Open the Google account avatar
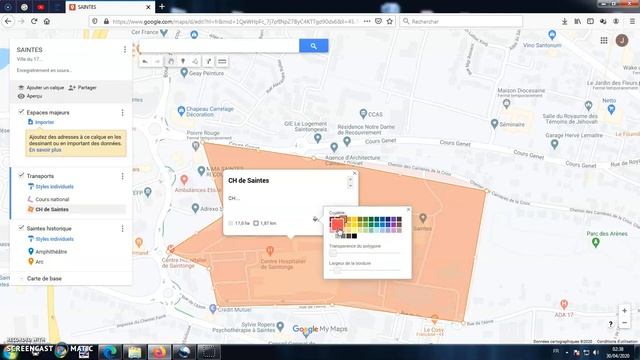640x360 pixels. [x=622, y=40]
